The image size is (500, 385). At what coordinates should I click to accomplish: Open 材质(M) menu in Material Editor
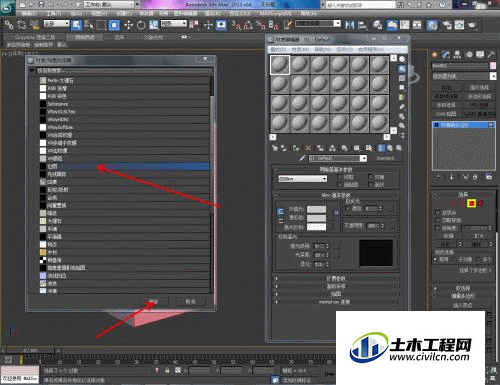point(300,49)
